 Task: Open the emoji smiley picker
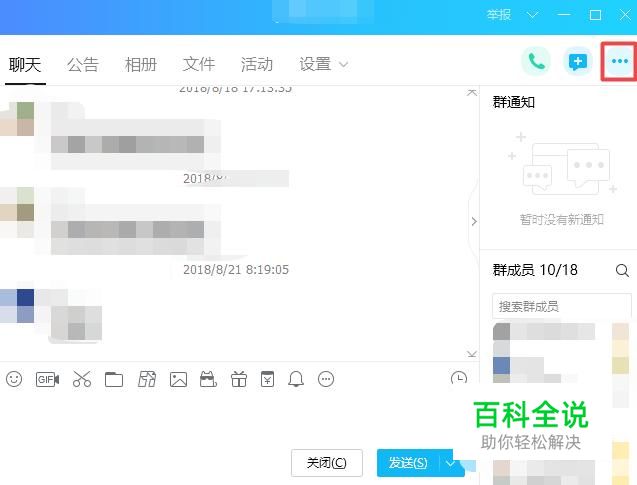pos(14,379)
